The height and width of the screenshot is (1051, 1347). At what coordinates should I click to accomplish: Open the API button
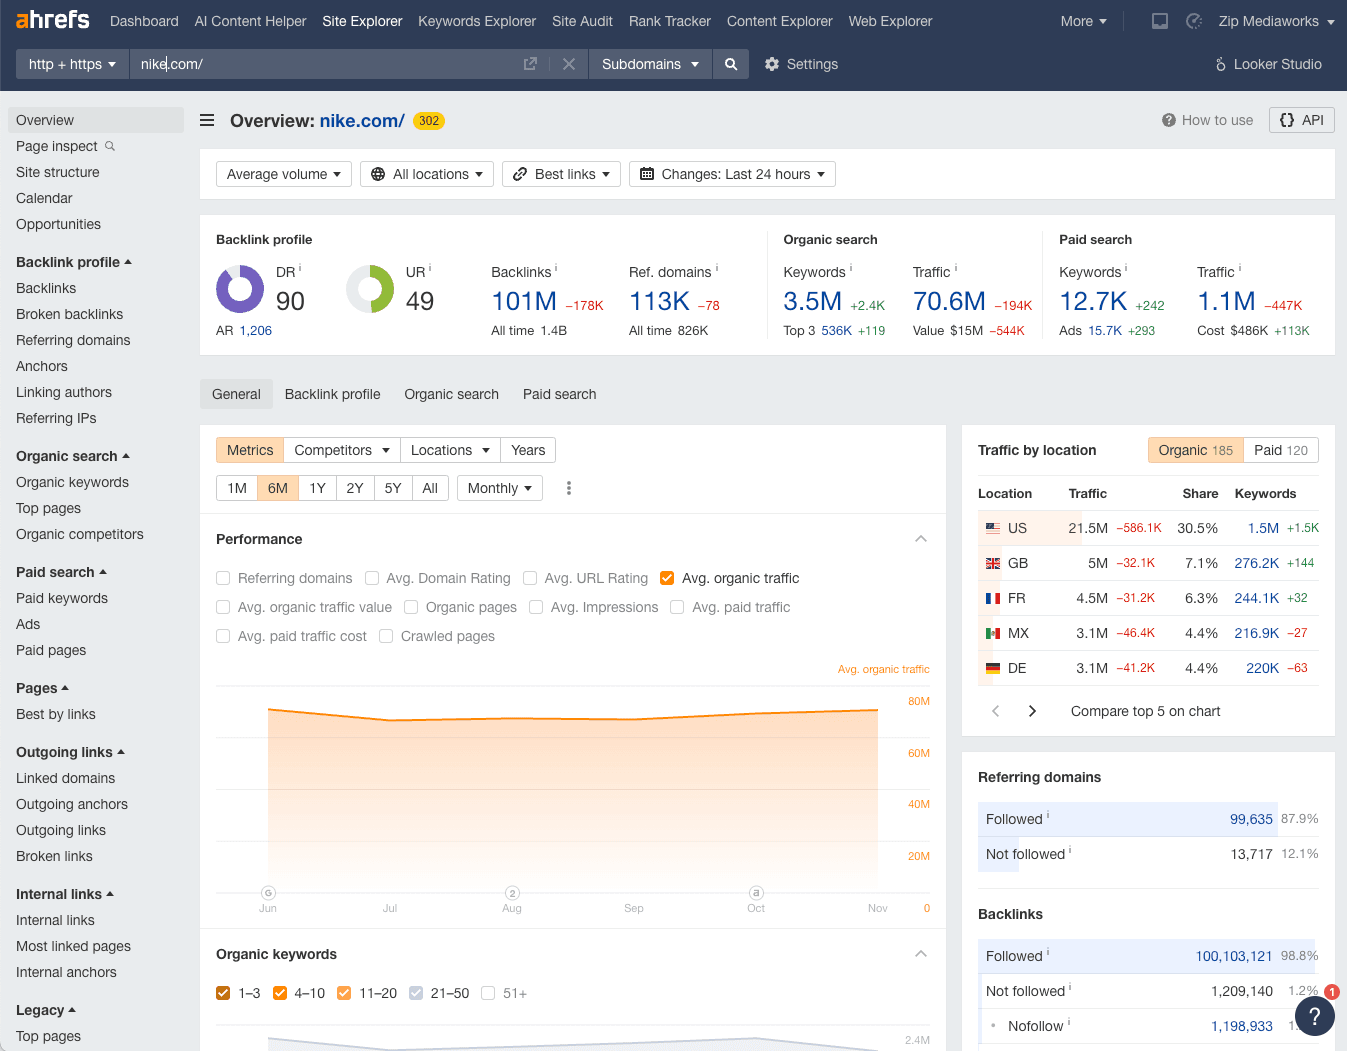coord(1302,120)
